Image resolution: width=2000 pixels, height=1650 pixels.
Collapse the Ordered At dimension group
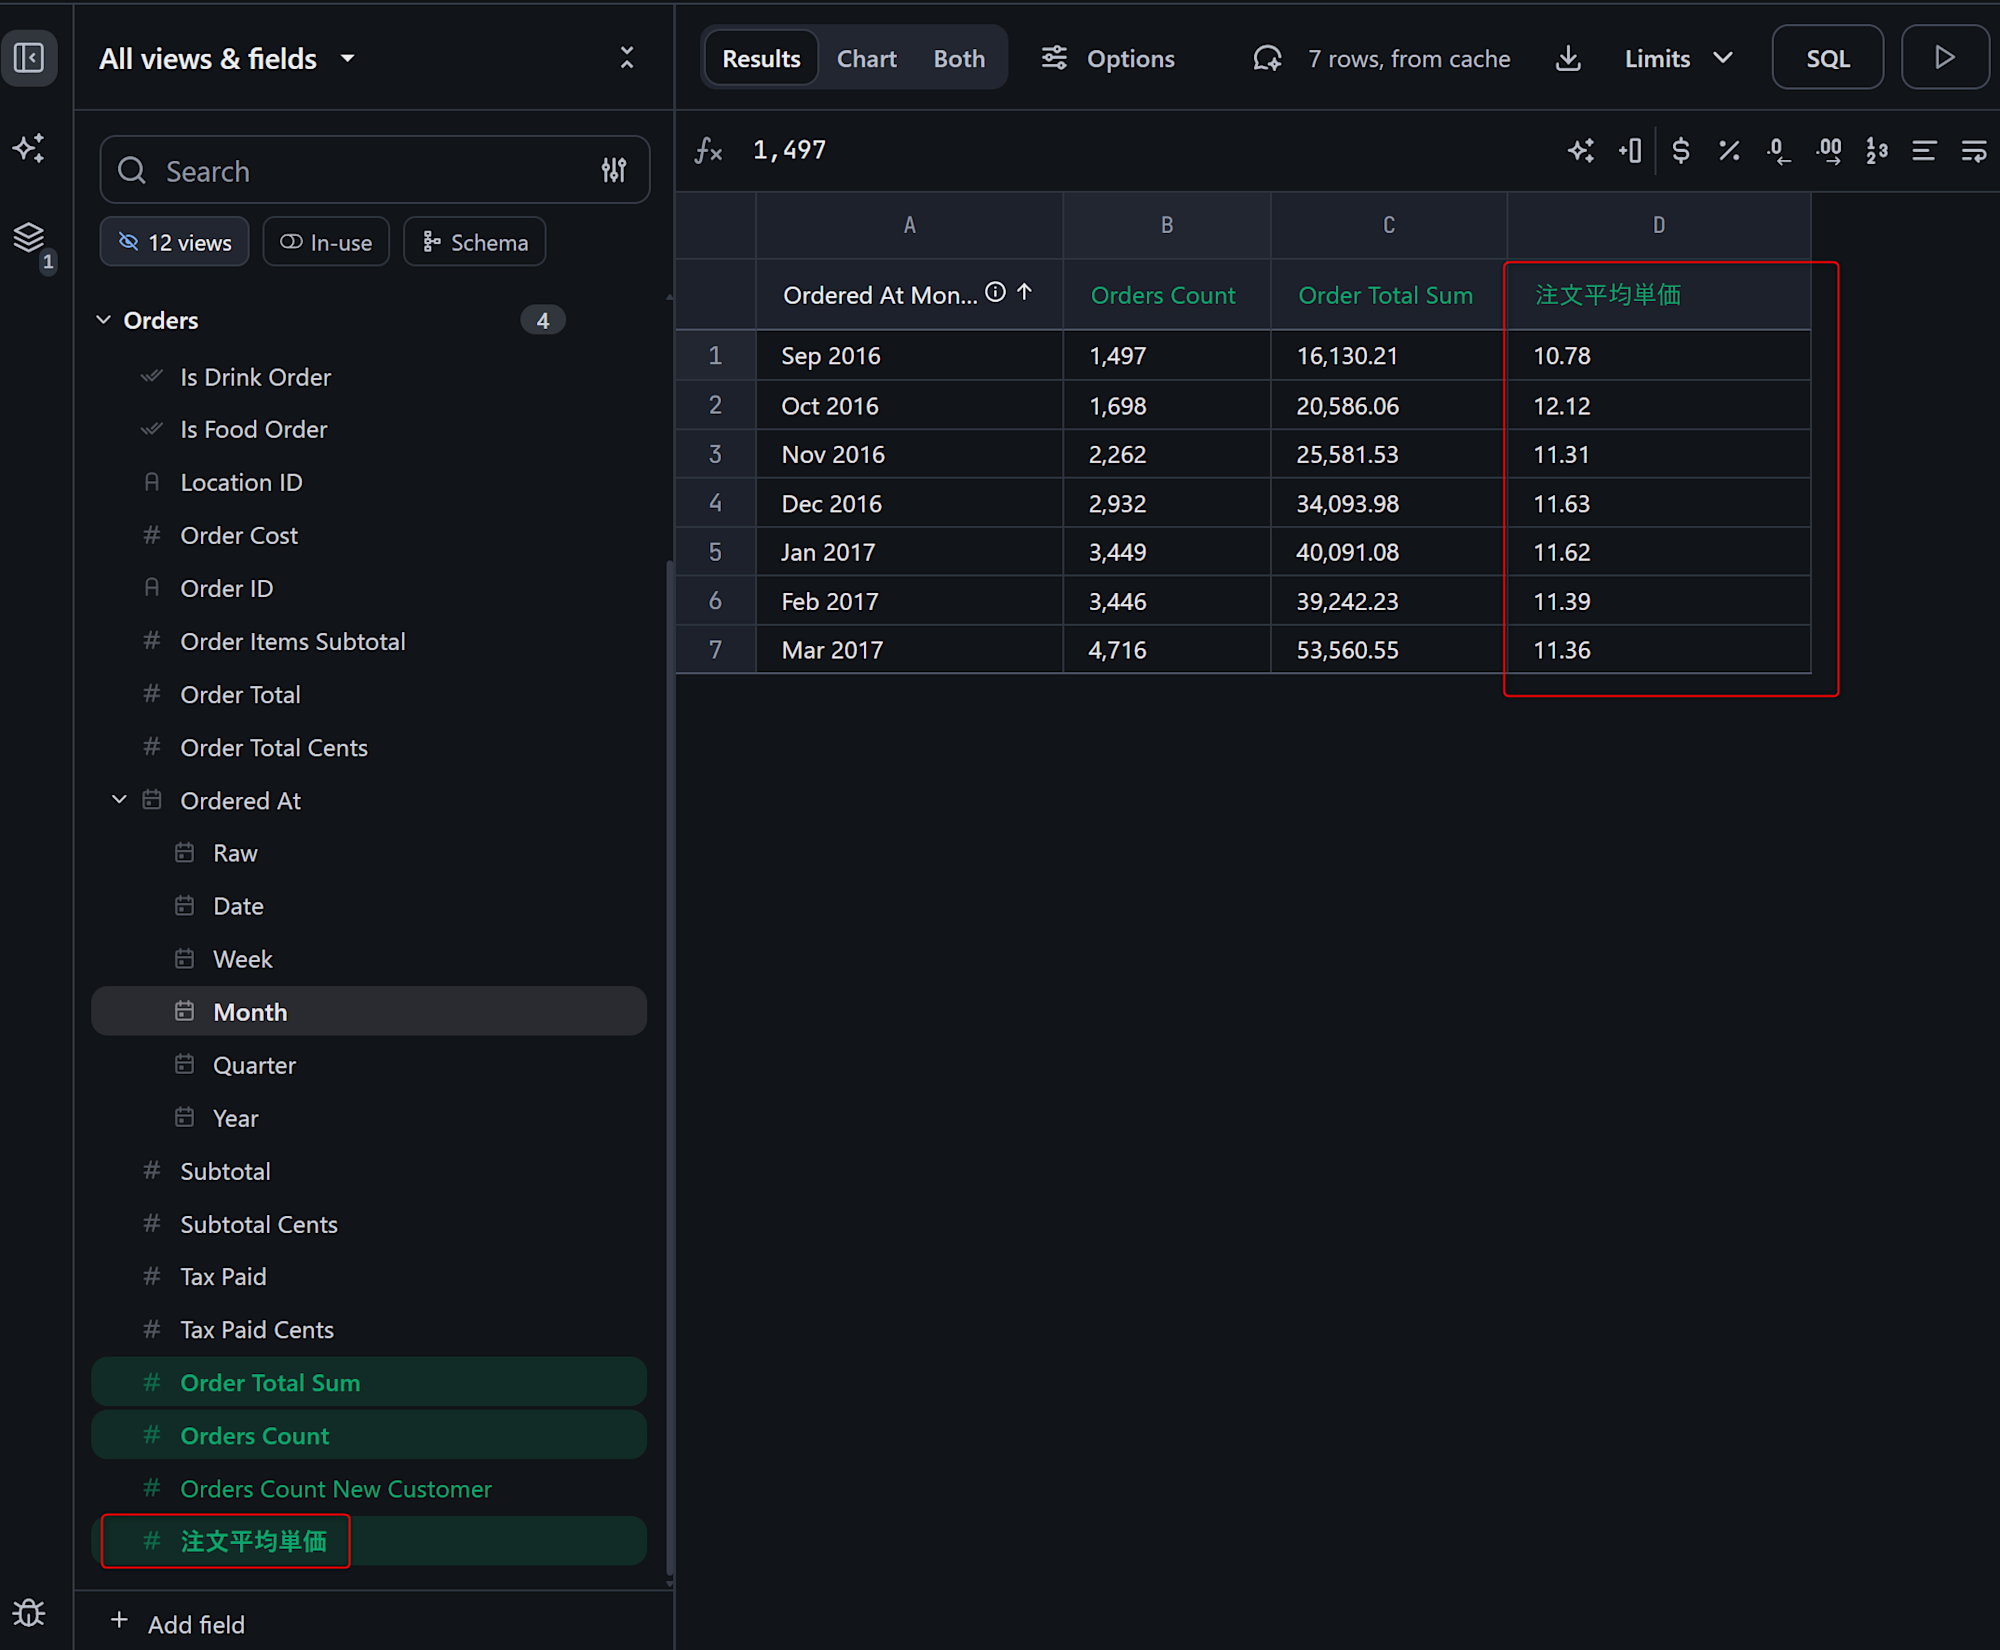point(119,800)
